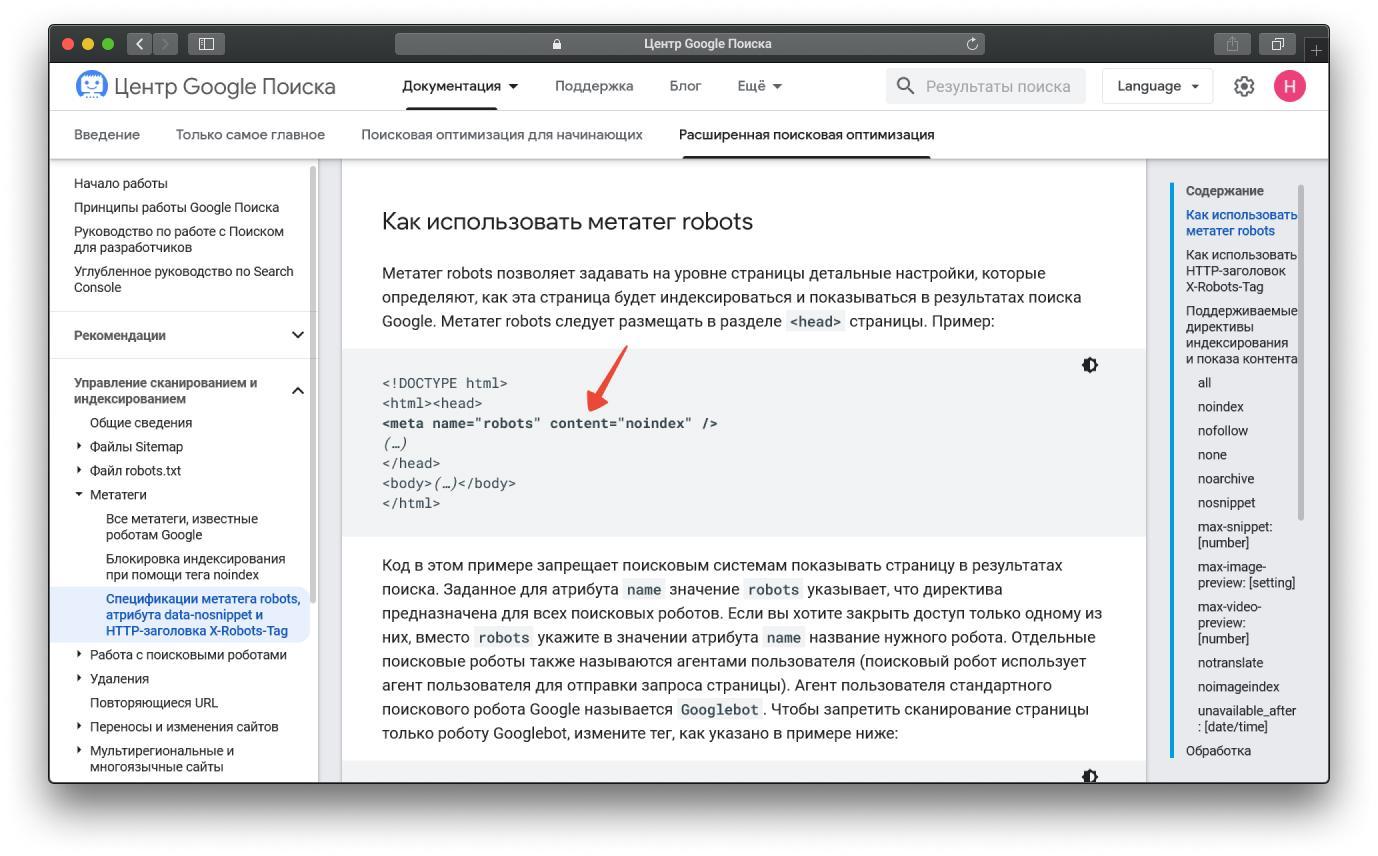Open the Блог menu item
The image size is (1378, 856).
coord(685,86)
